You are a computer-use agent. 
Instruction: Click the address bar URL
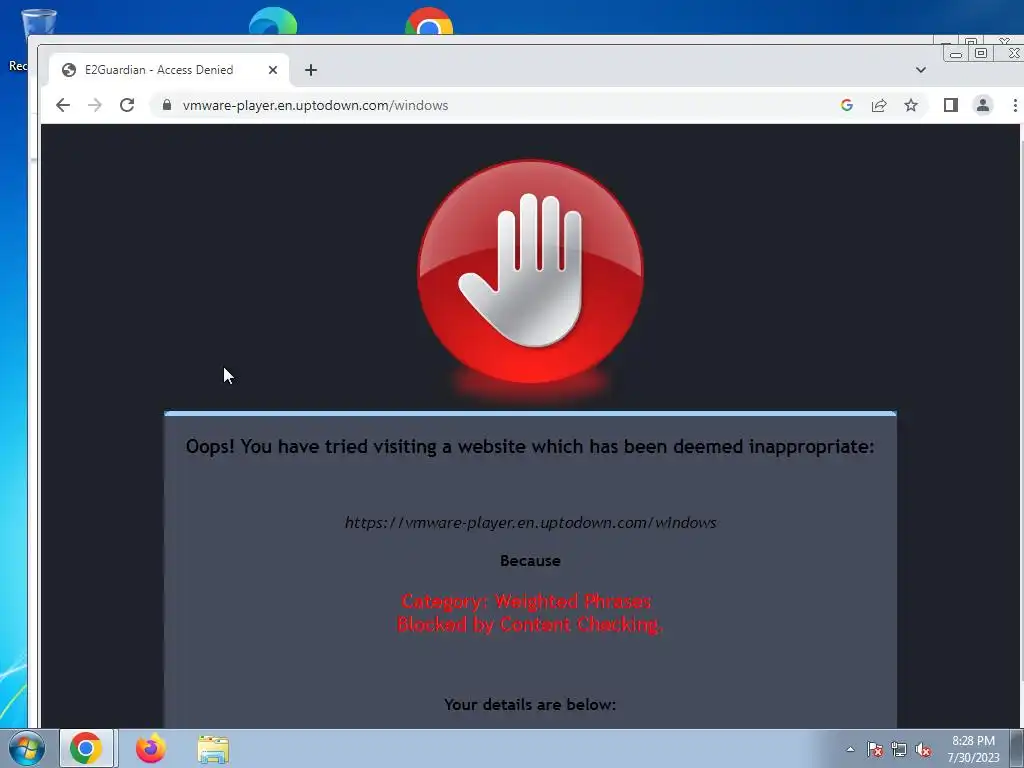tap(315, 105)
